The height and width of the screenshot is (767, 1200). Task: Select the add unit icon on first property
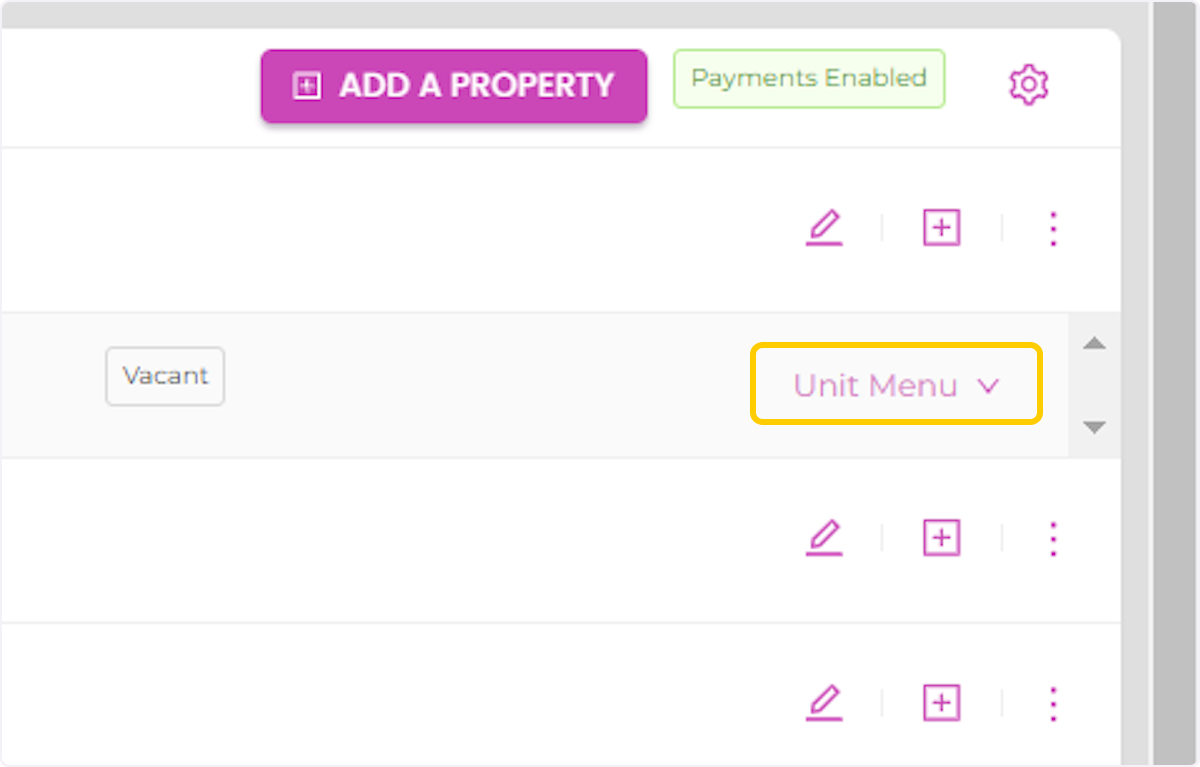coord(940,228)
